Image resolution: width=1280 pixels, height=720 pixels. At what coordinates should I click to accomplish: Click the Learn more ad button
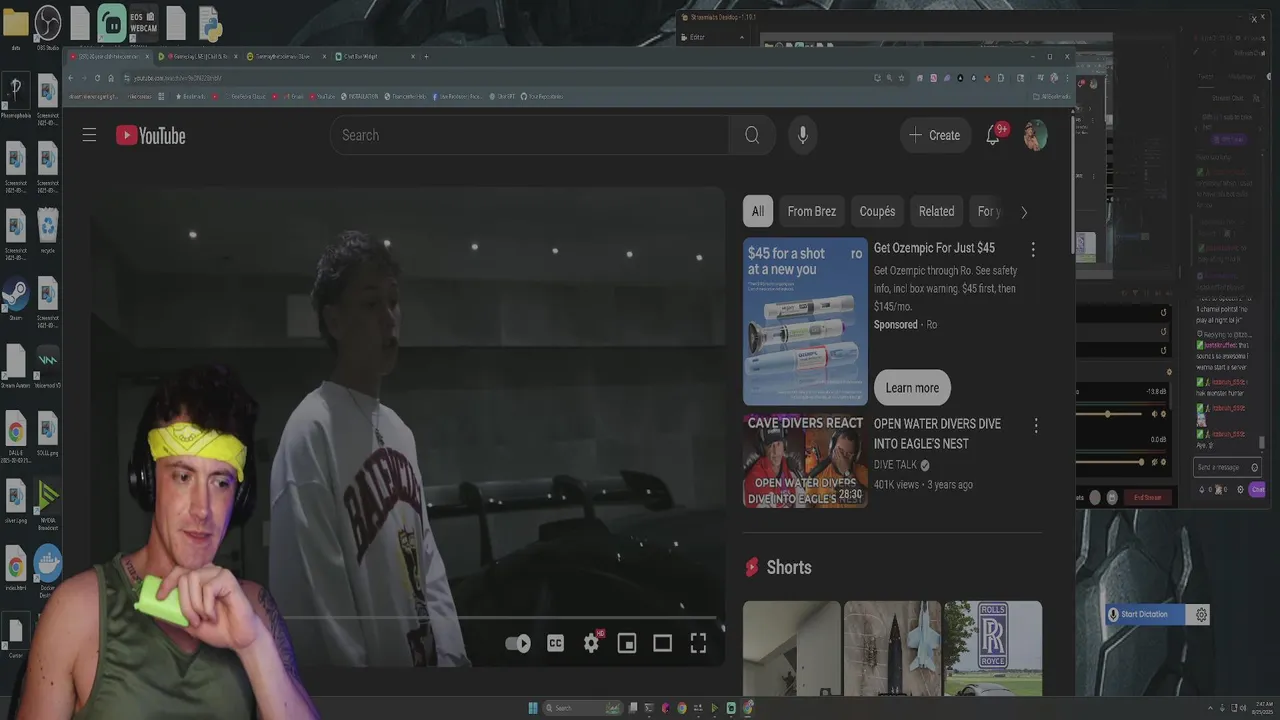pos(912,388)
